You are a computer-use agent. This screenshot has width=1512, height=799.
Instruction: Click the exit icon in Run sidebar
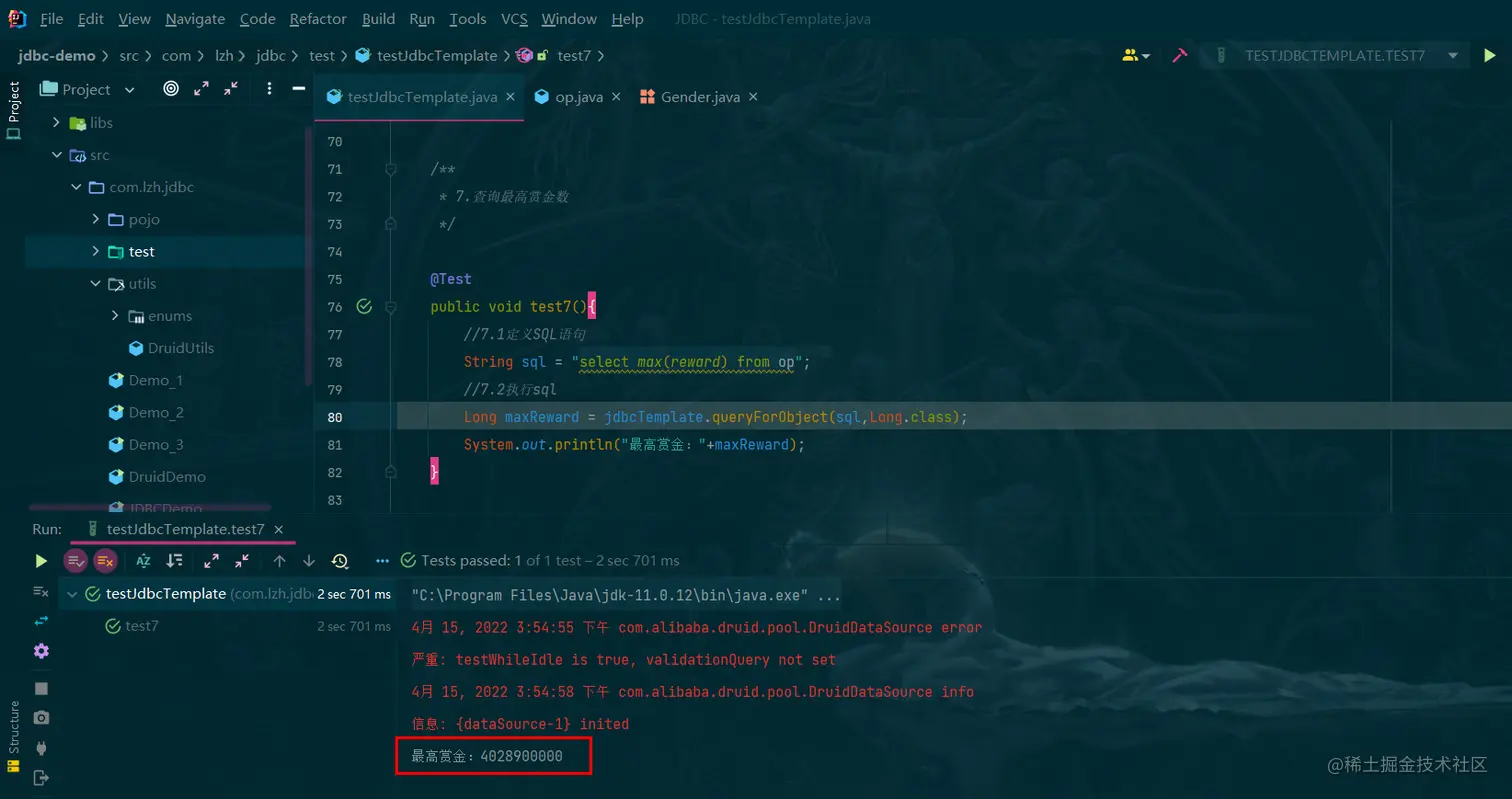[41, 777]
